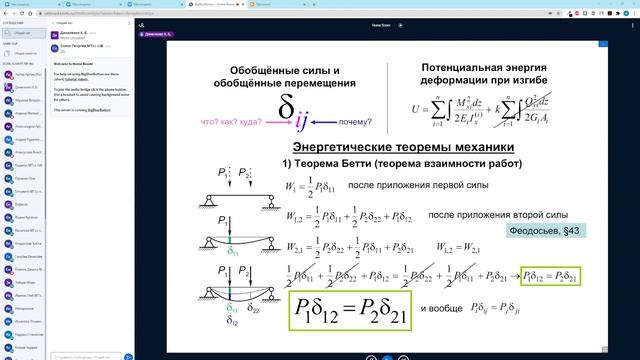Click the recording indicator next to Home Room
640x360 pixels.
pyautogui.click(x=400, y=25)
